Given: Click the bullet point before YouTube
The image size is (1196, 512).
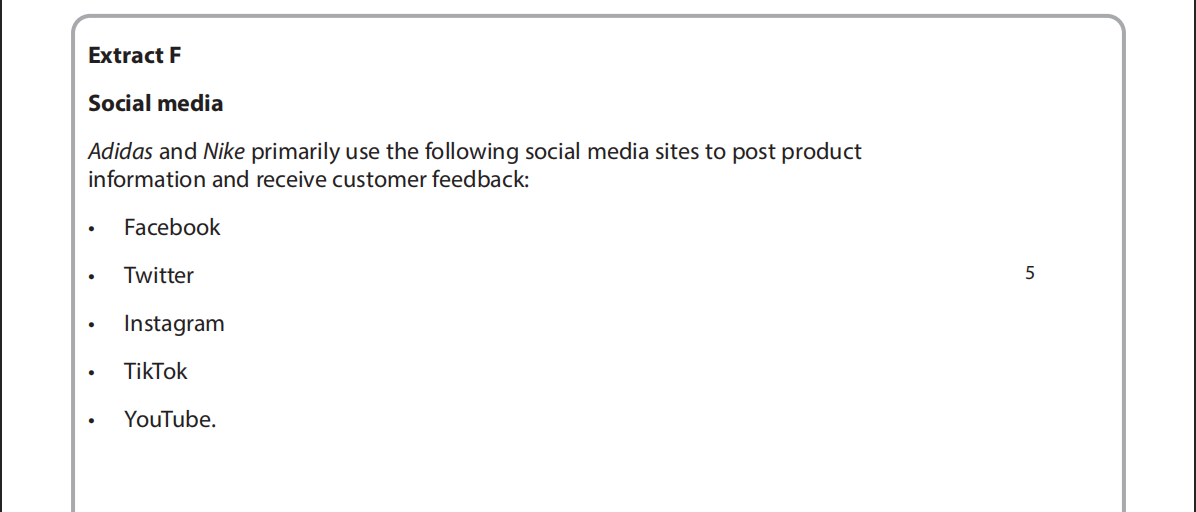Looking at the screenshot, I should 92,422.
